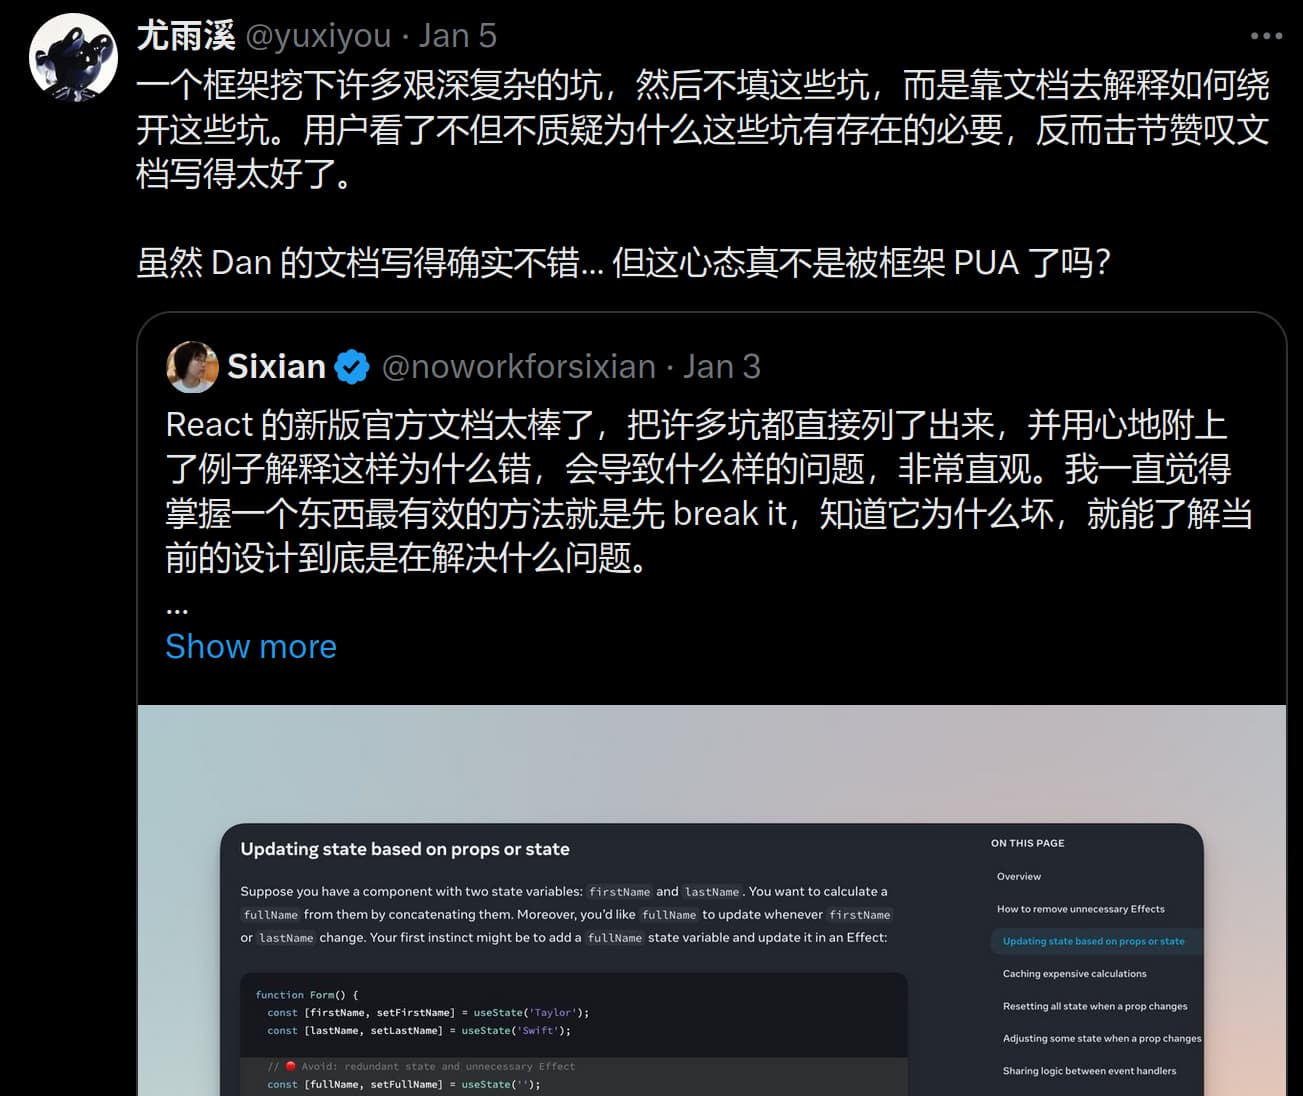Open 尤雨溪's profile avatar
This screenshot has width=1303, height=1096.
pyautogui.click(x=73, y=58)
